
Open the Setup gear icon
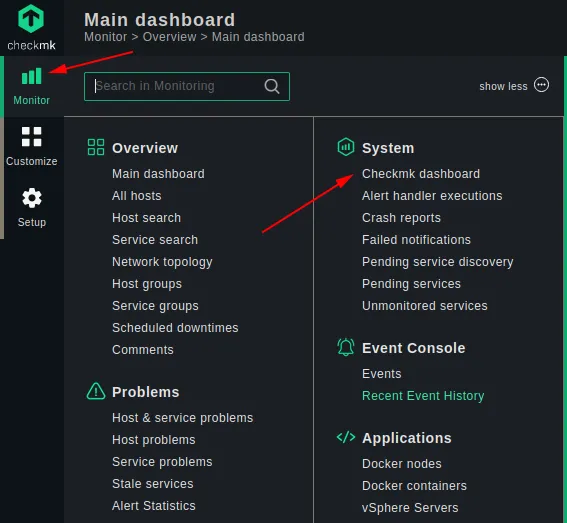[x=32, y=198]
